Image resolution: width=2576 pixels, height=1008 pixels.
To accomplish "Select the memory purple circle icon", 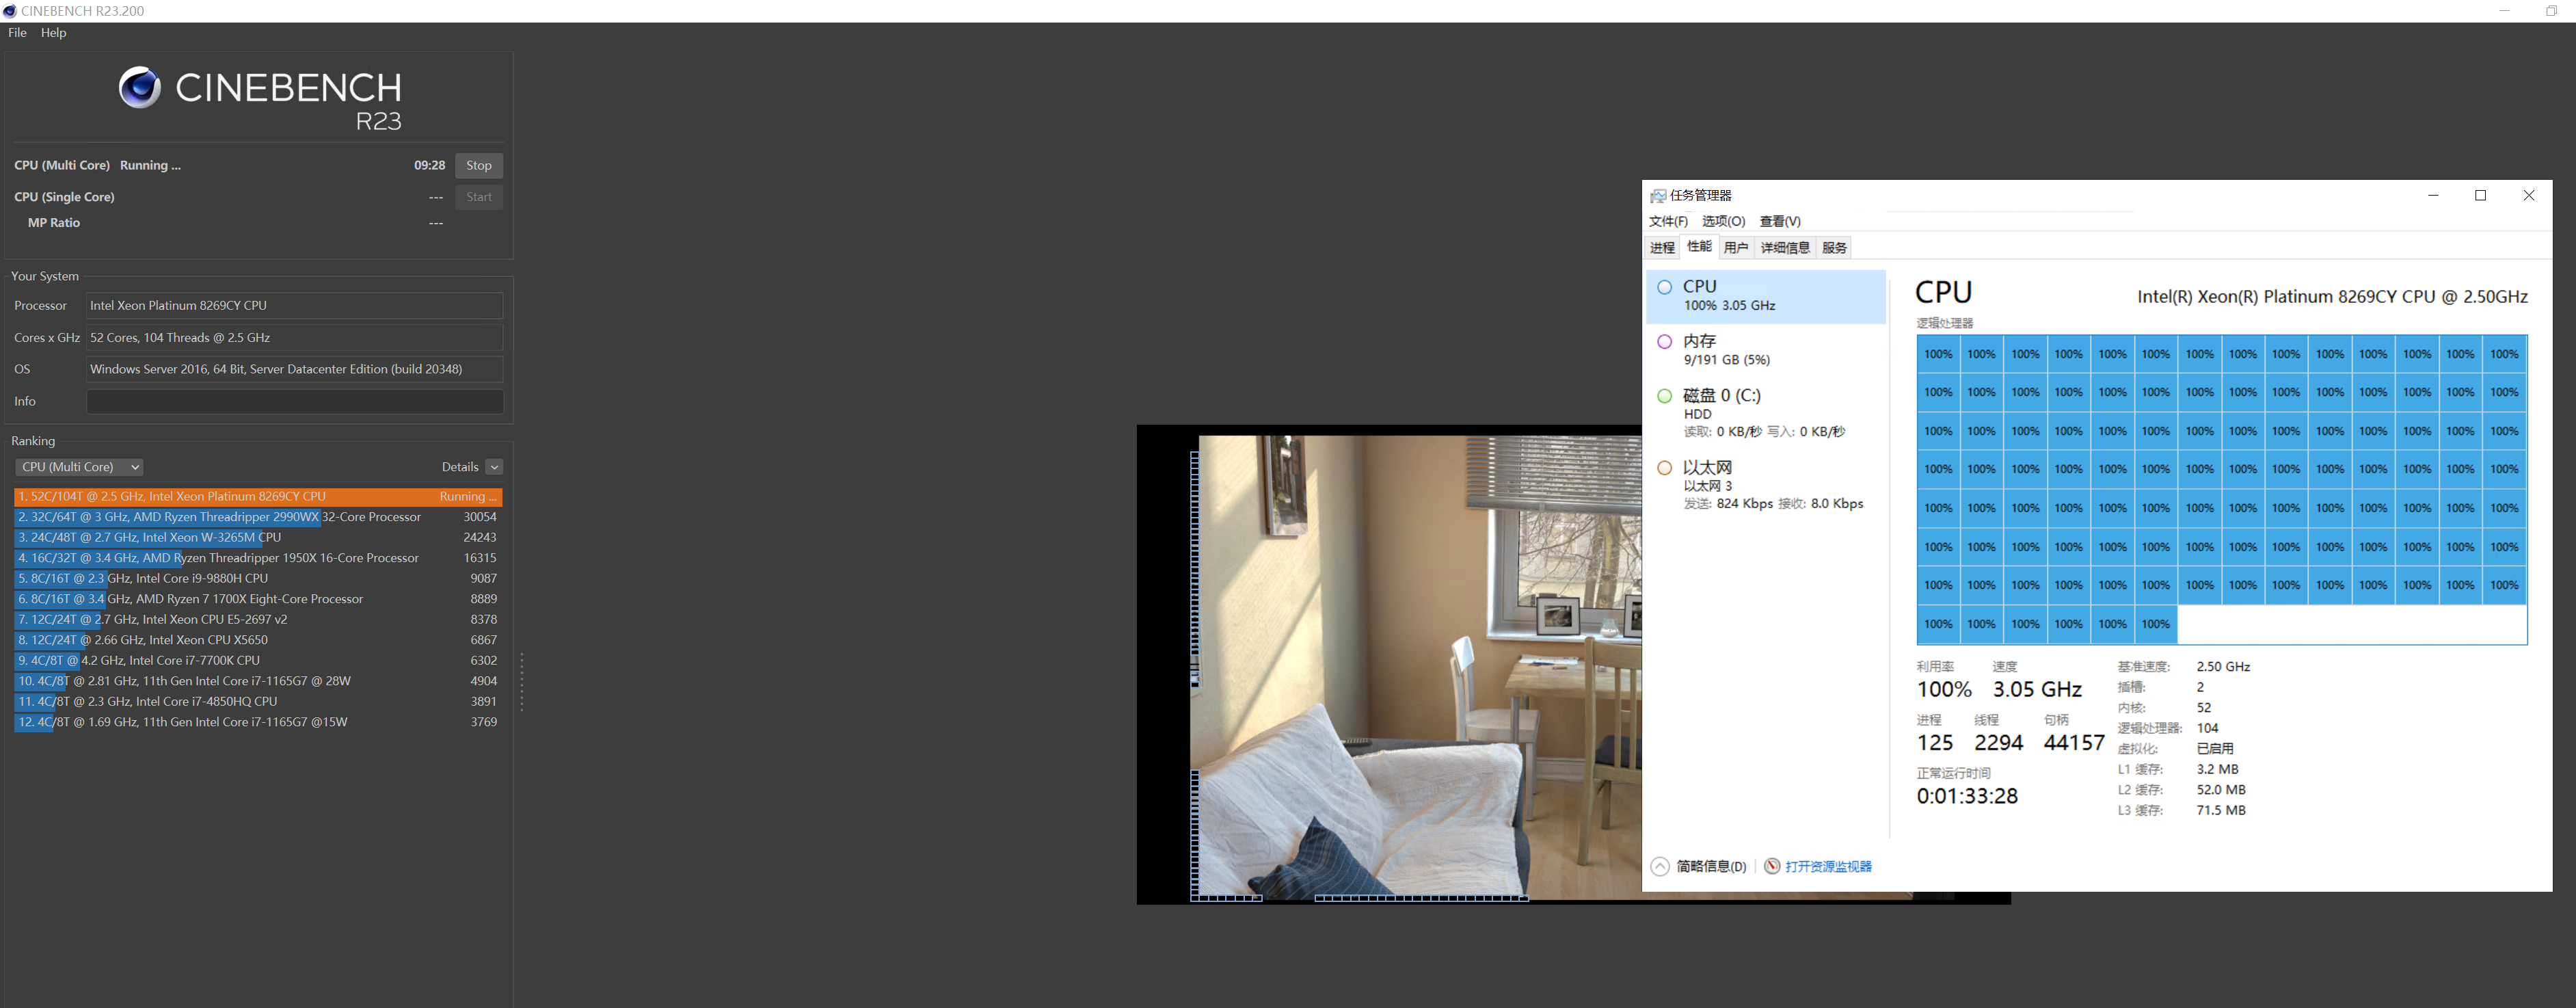I will pyautogui.click(x=1665, y=342).
